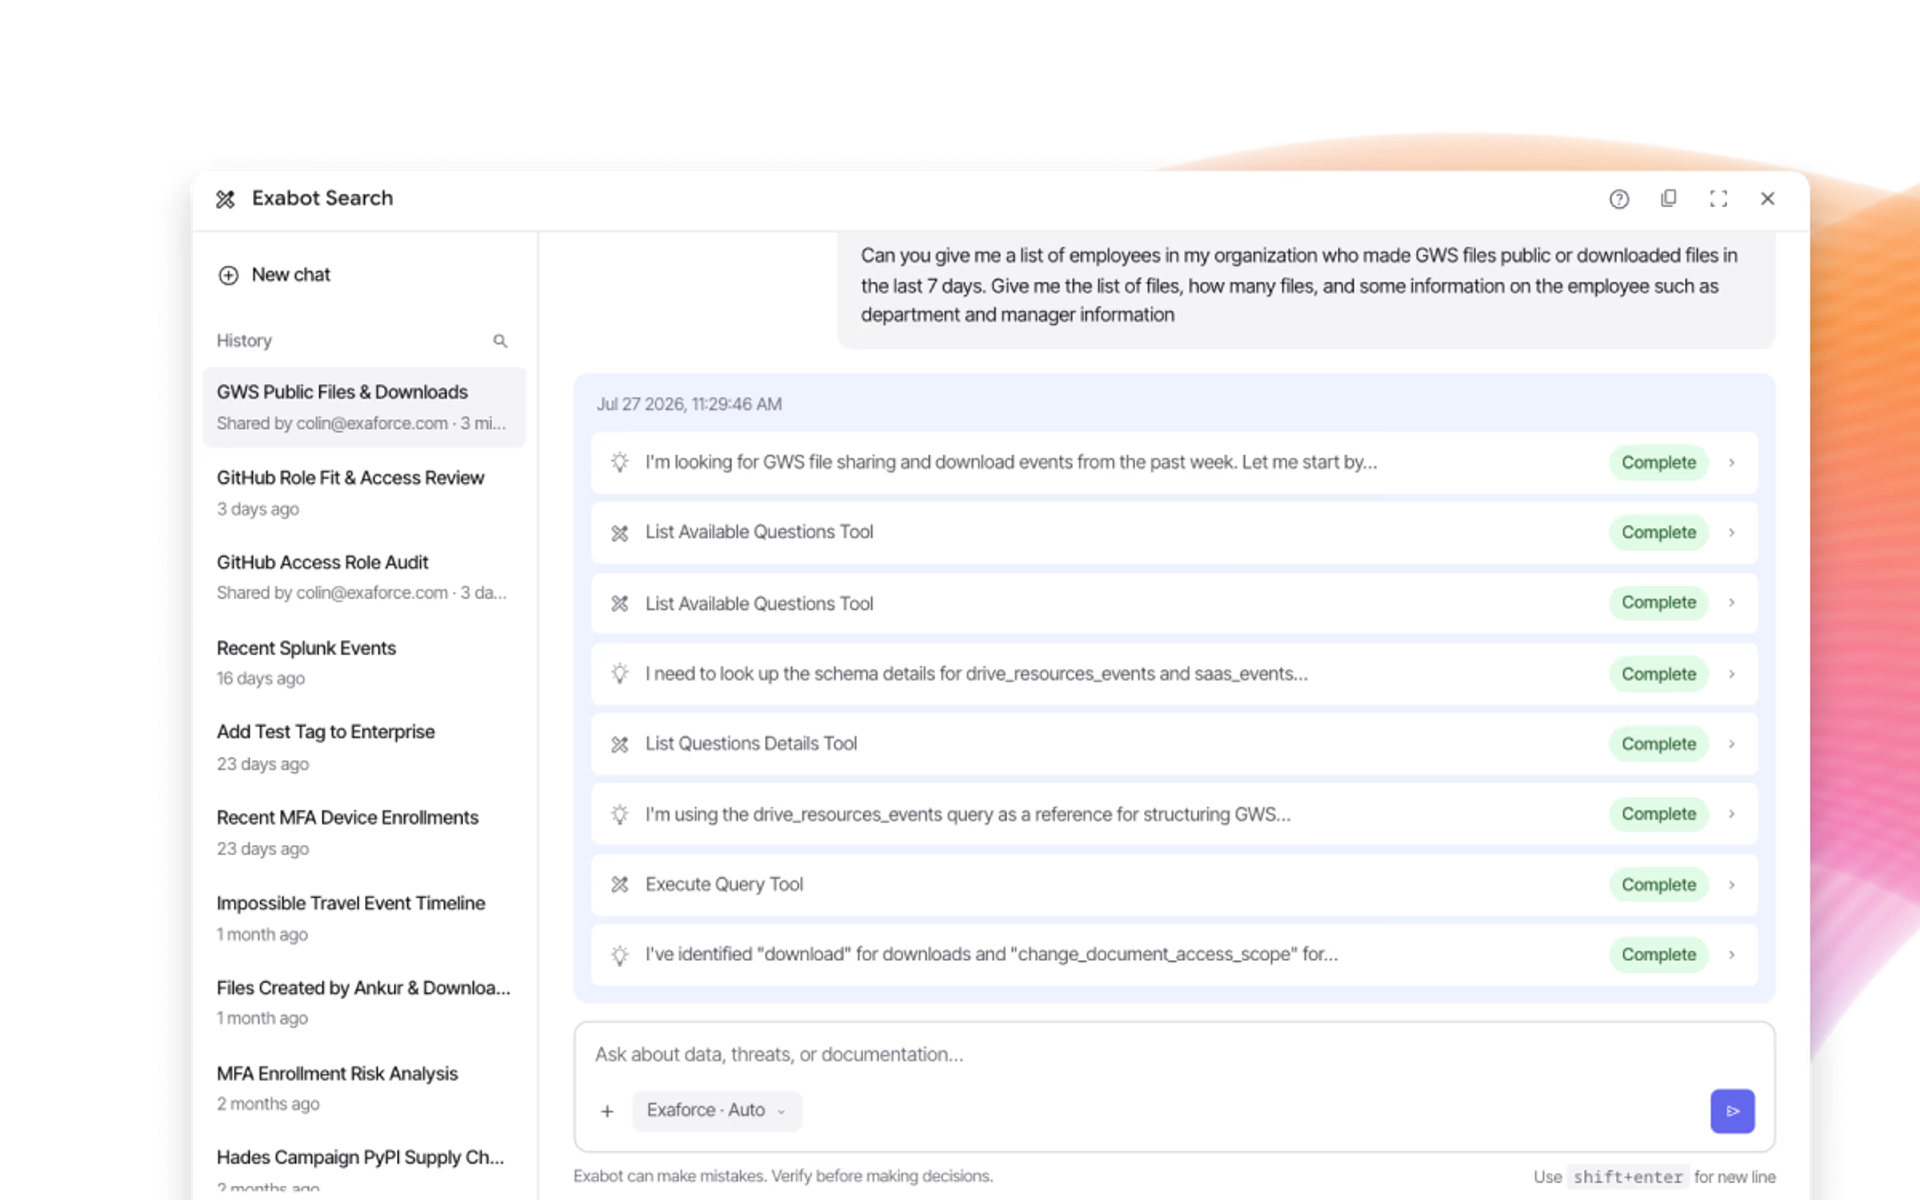The width and height of the screenshot is (1920, 1200).
Task: Click Complete badge on List Questions Details Tool row
Action: click(1658, 744)
